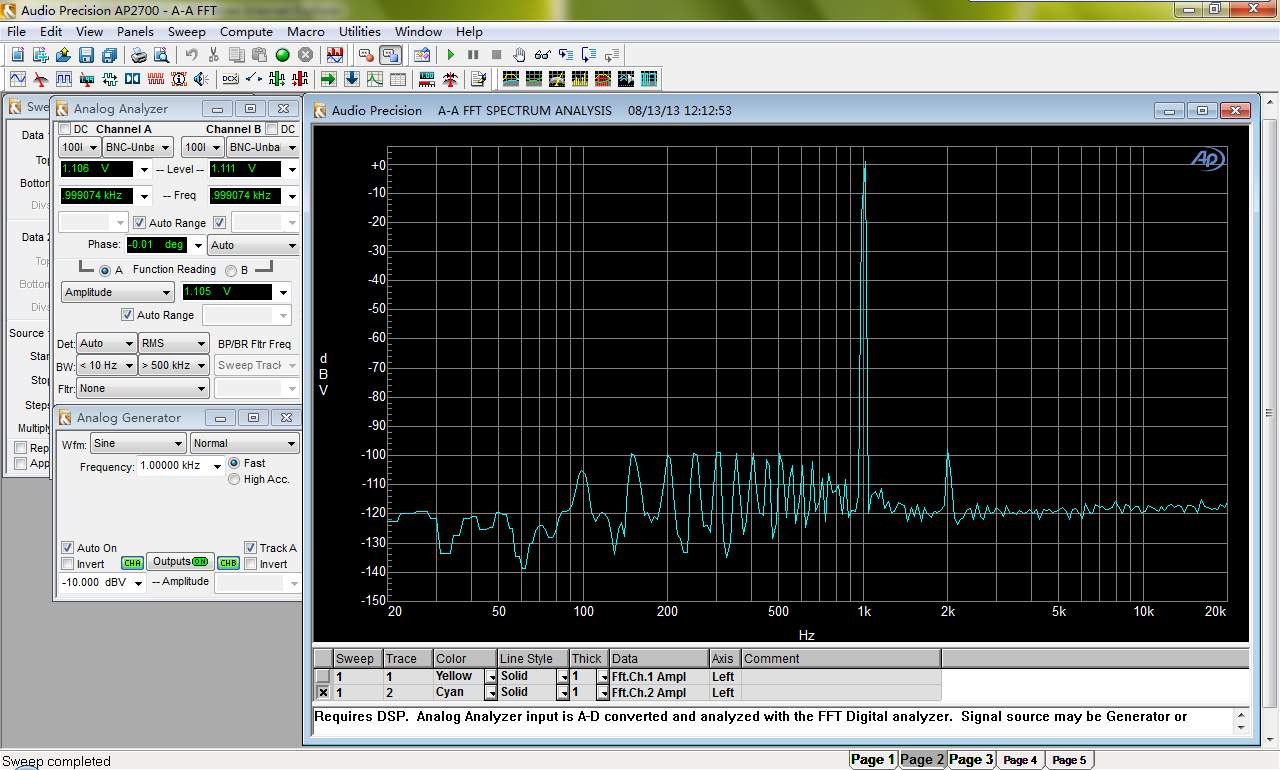Open the Sweep menu
The height and width of the screenshot is (770, 1280).
click(186, 32)
